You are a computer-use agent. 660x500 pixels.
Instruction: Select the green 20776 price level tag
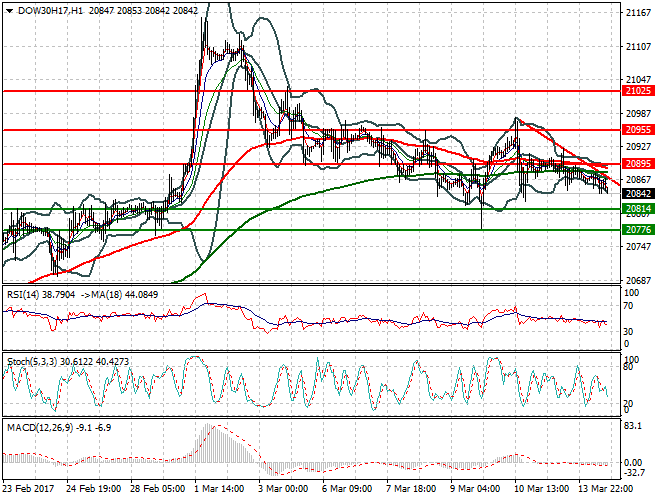(637, 230)
